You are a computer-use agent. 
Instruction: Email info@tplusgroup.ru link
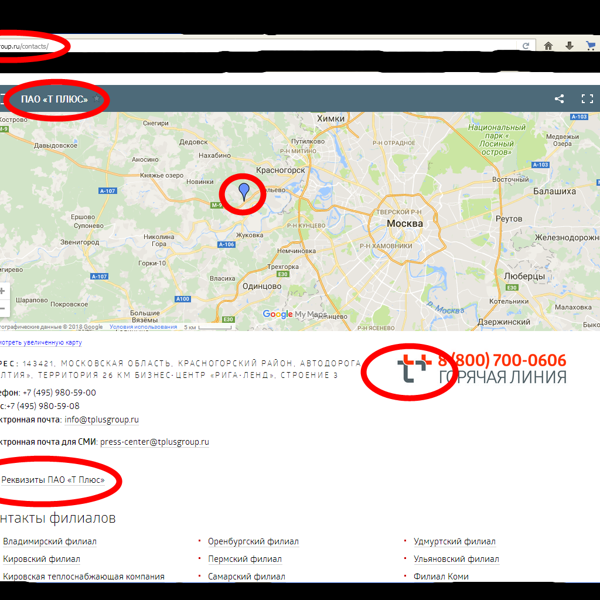tap(101, 419)
